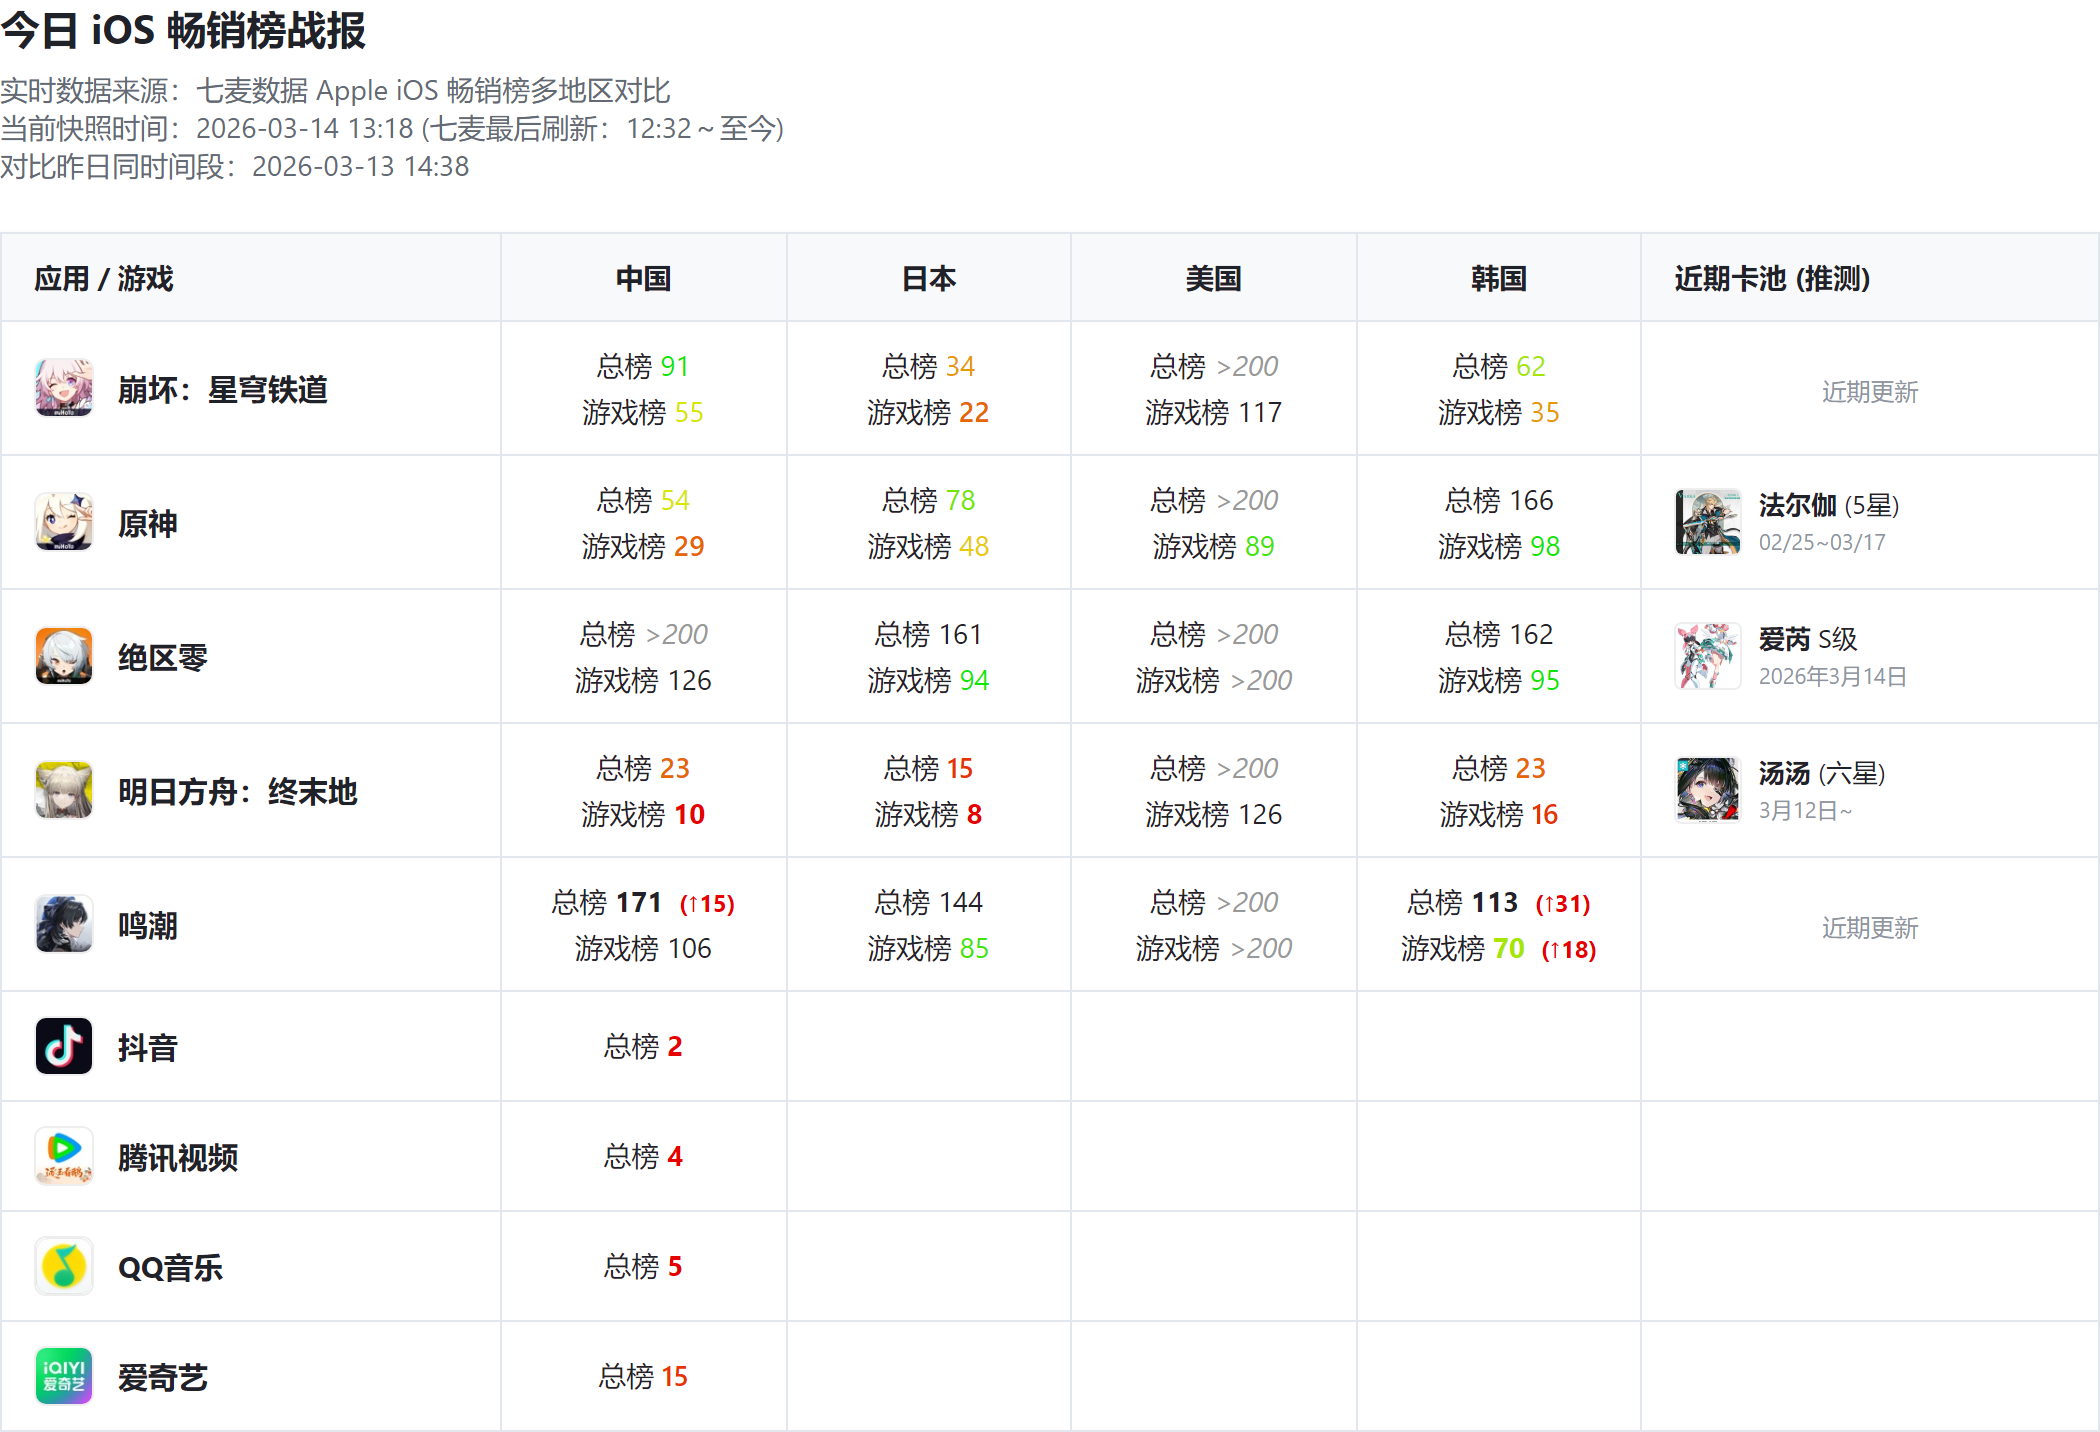Screen dimensions: 2100x1432
Task: Click the 法尔伽 (5星) banner name
Action: click(1829, 505)
